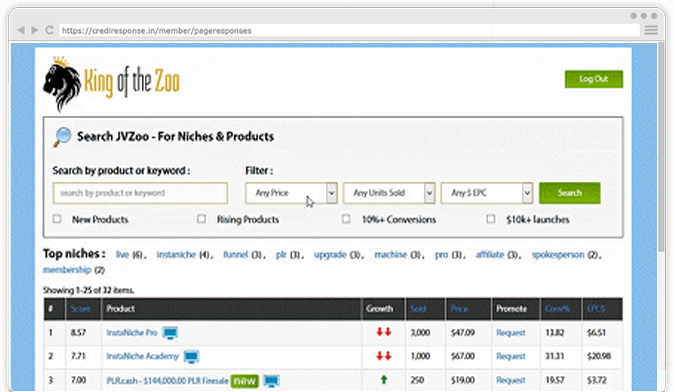674x392 pixels.
Task: Click the page vertical scrollbar thumb
Action: (x=661, y=148)
